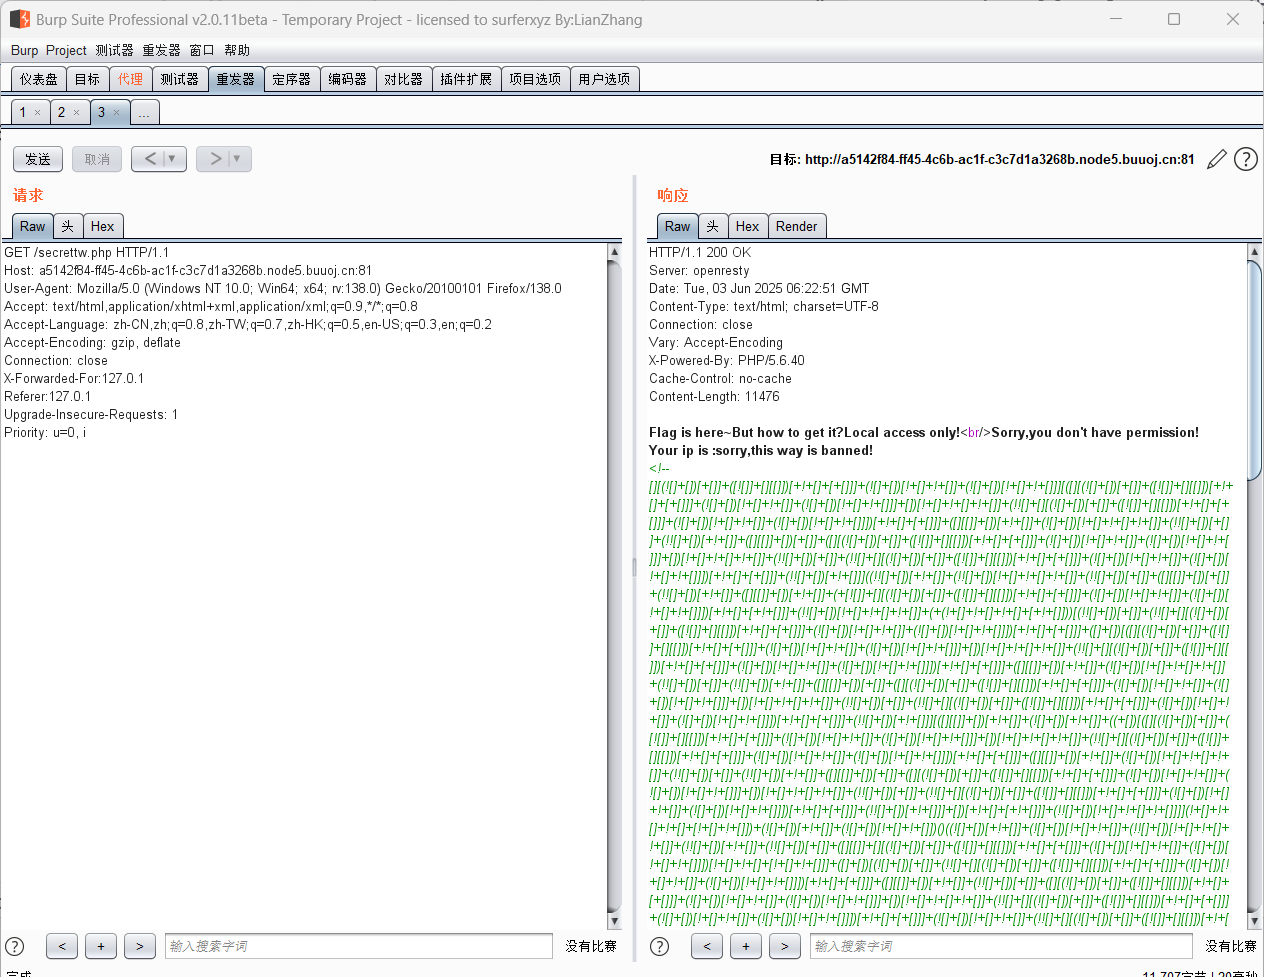Click the response search input field
Viewport: 1264px width, 979px height.
click(x=1001, y=946)
